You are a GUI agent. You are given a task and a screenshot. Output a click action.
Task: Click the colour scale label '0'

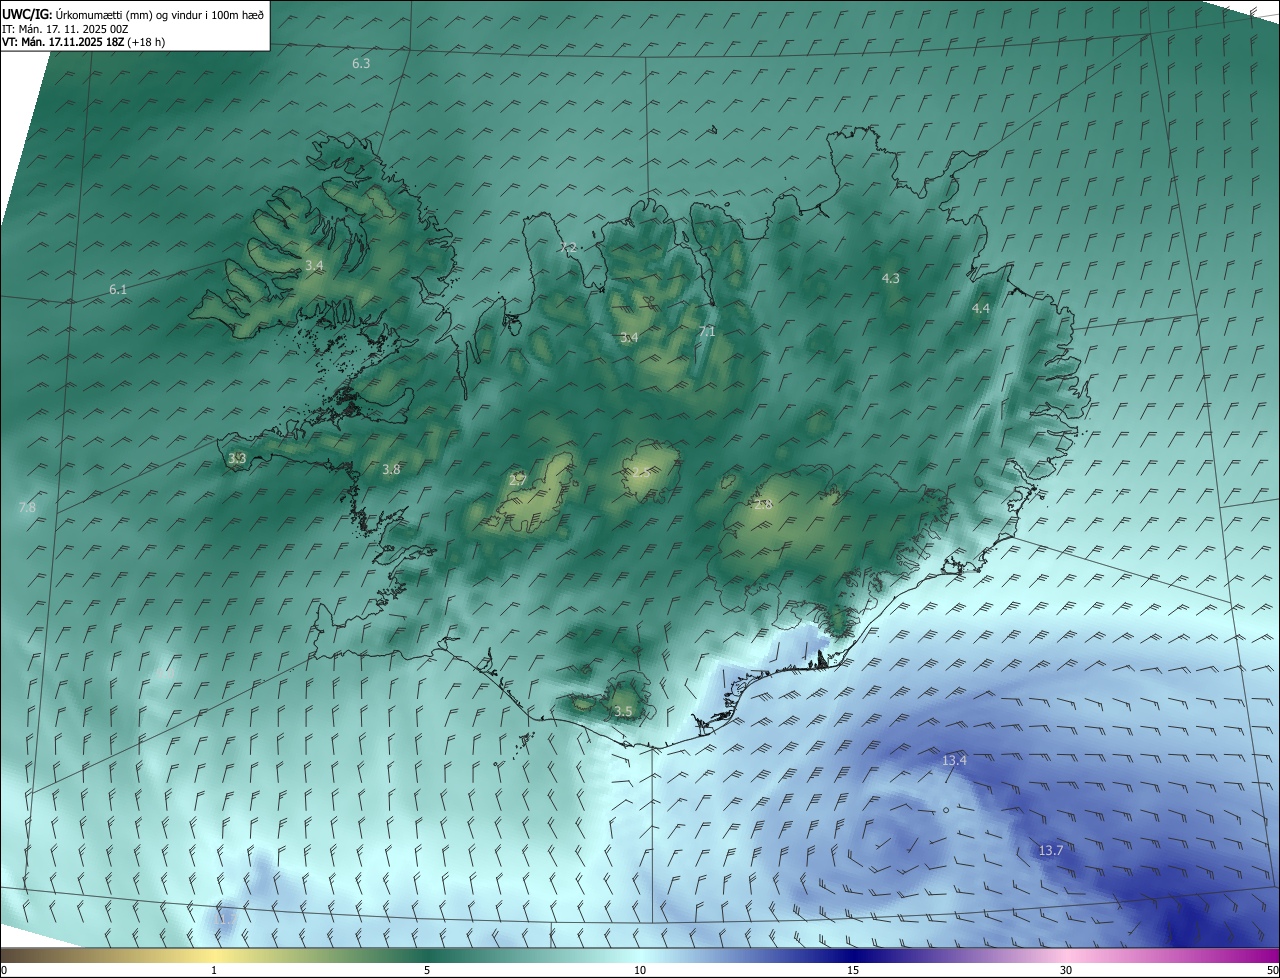[4, 970]
